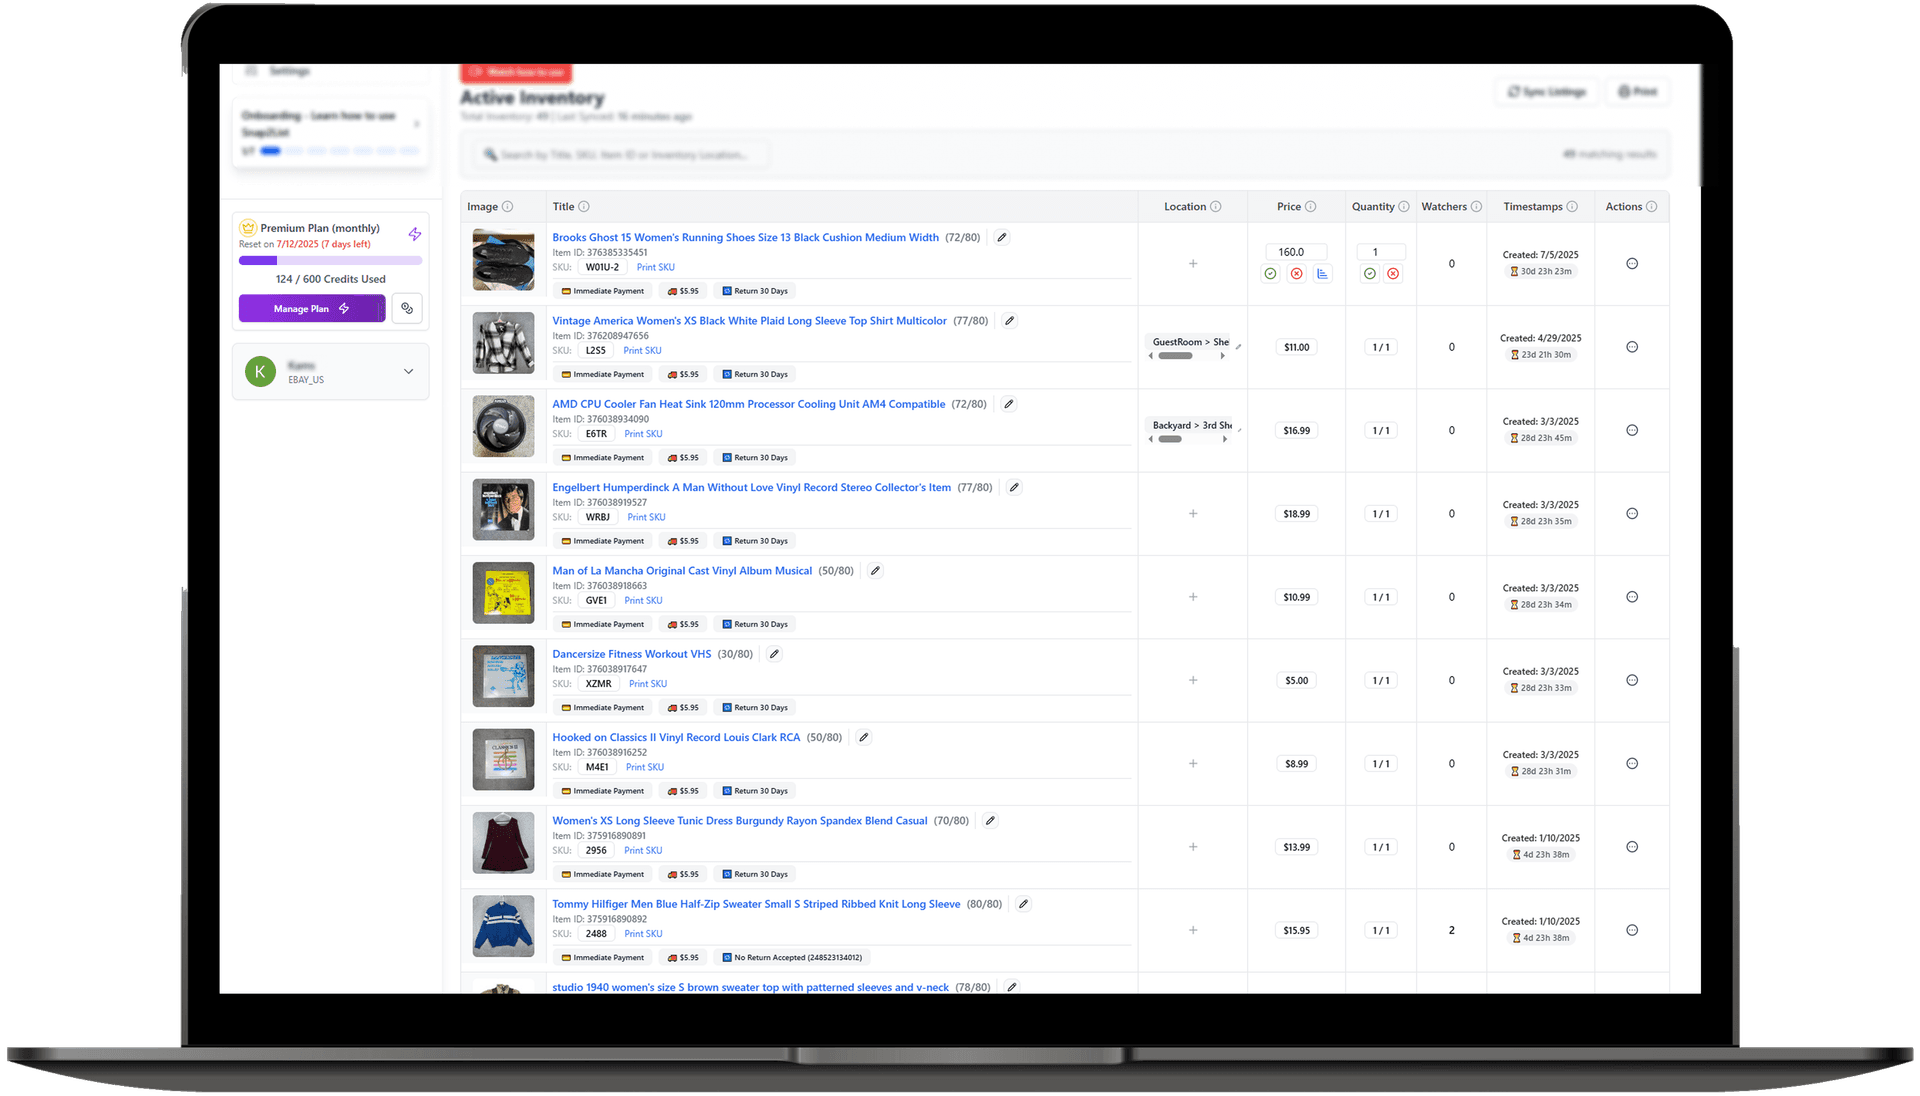Click the pencil icon for Tommy Hilfiger sweater
Image resolution: width=1920 pixels, height=1096 pixels.
tap(1022, 903)
